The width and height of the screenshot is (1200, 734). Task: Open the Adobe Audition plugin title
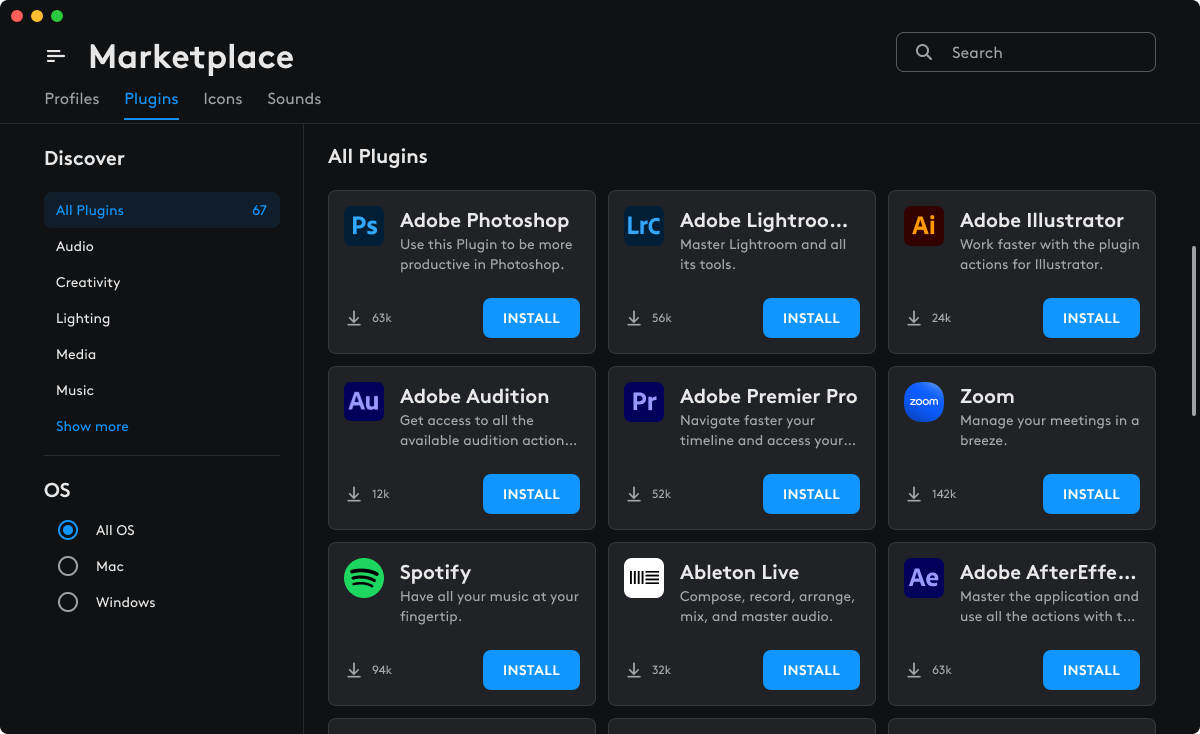click(474, 397)
